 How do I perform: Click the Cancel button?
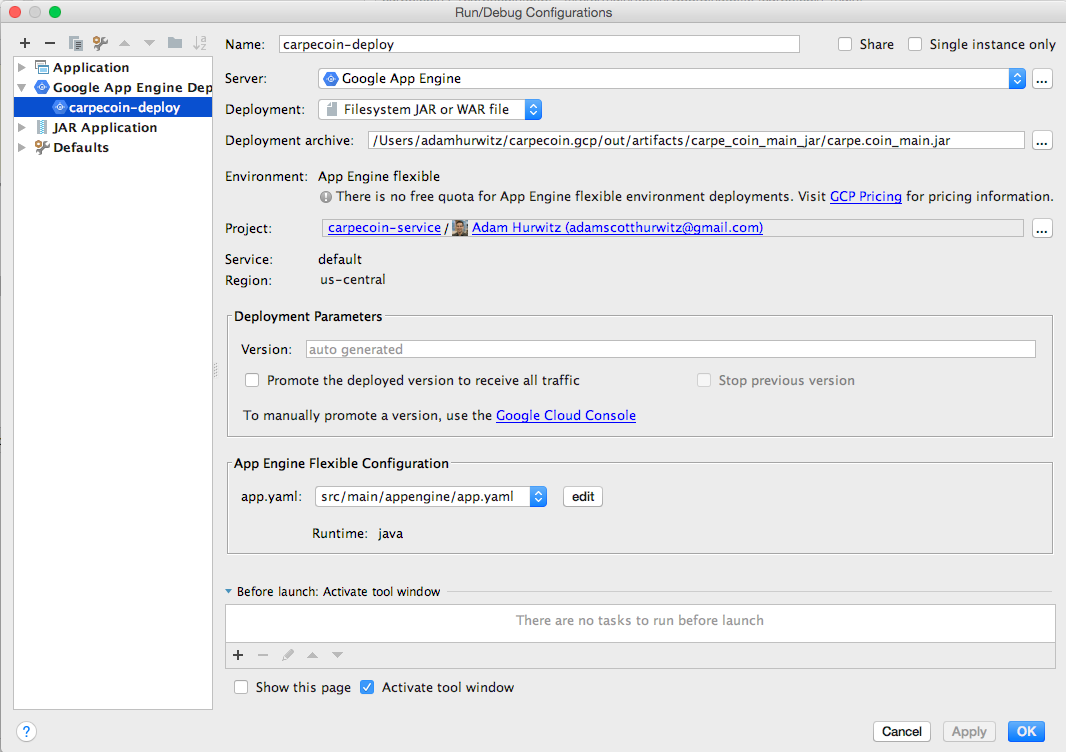pos(901,732)
